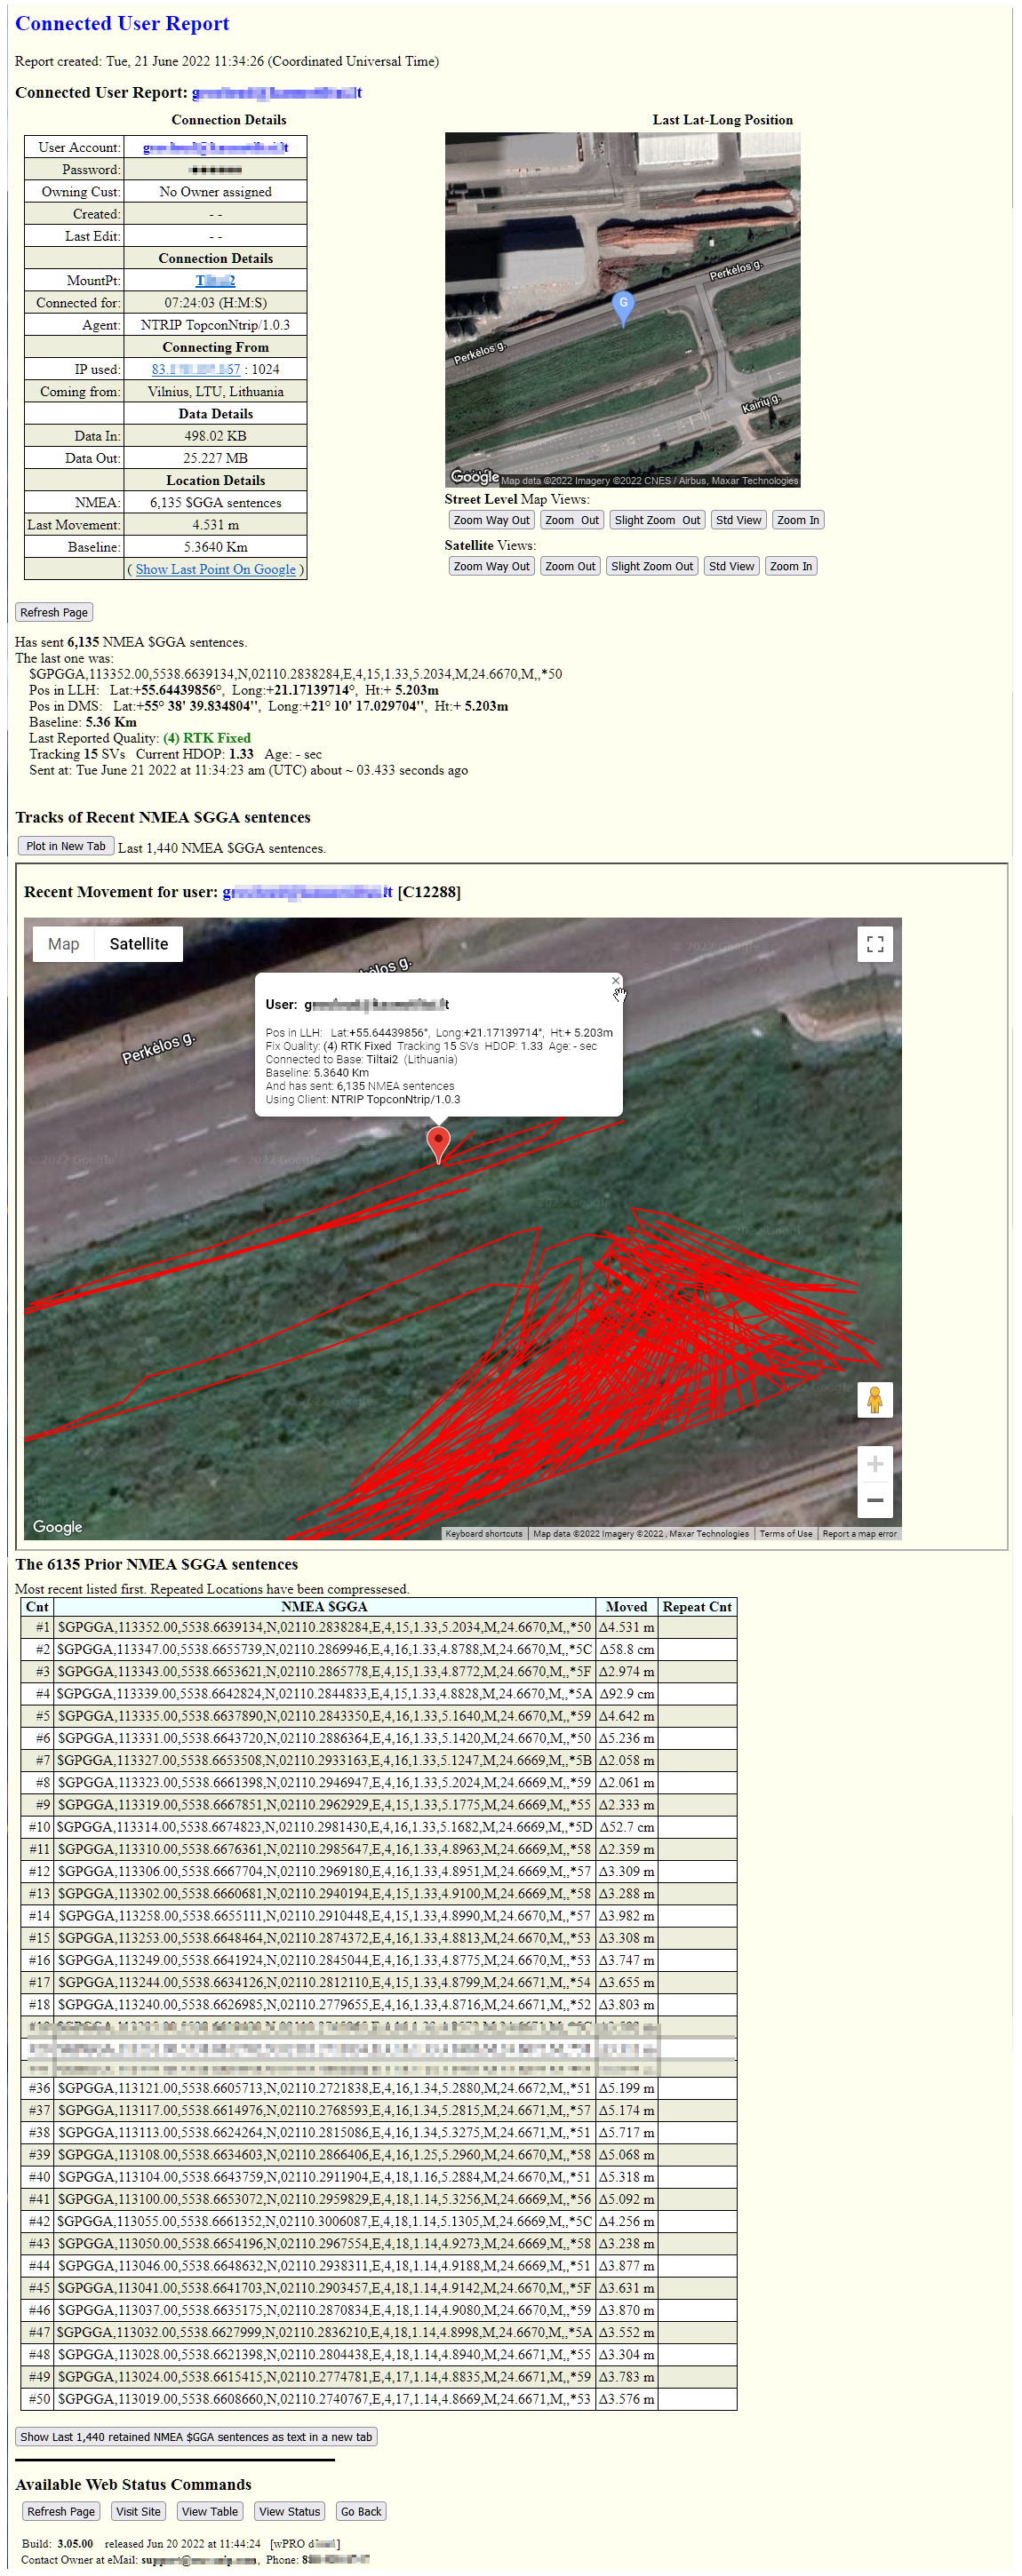Screen dimensions: 1022x2576
Task: Click Plot in New Tab button
Action: [66, 846]
